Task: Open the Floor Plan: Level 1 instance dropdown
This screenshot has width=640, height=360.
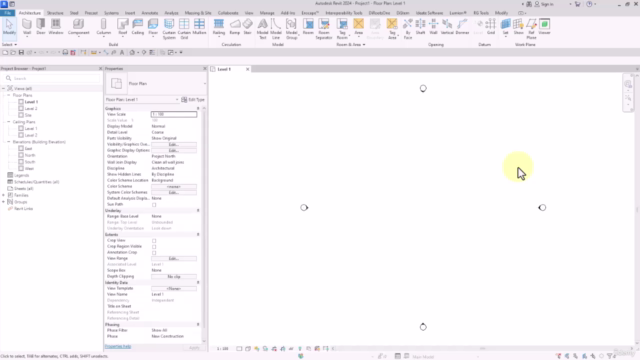Action: [x=142, y=100]
